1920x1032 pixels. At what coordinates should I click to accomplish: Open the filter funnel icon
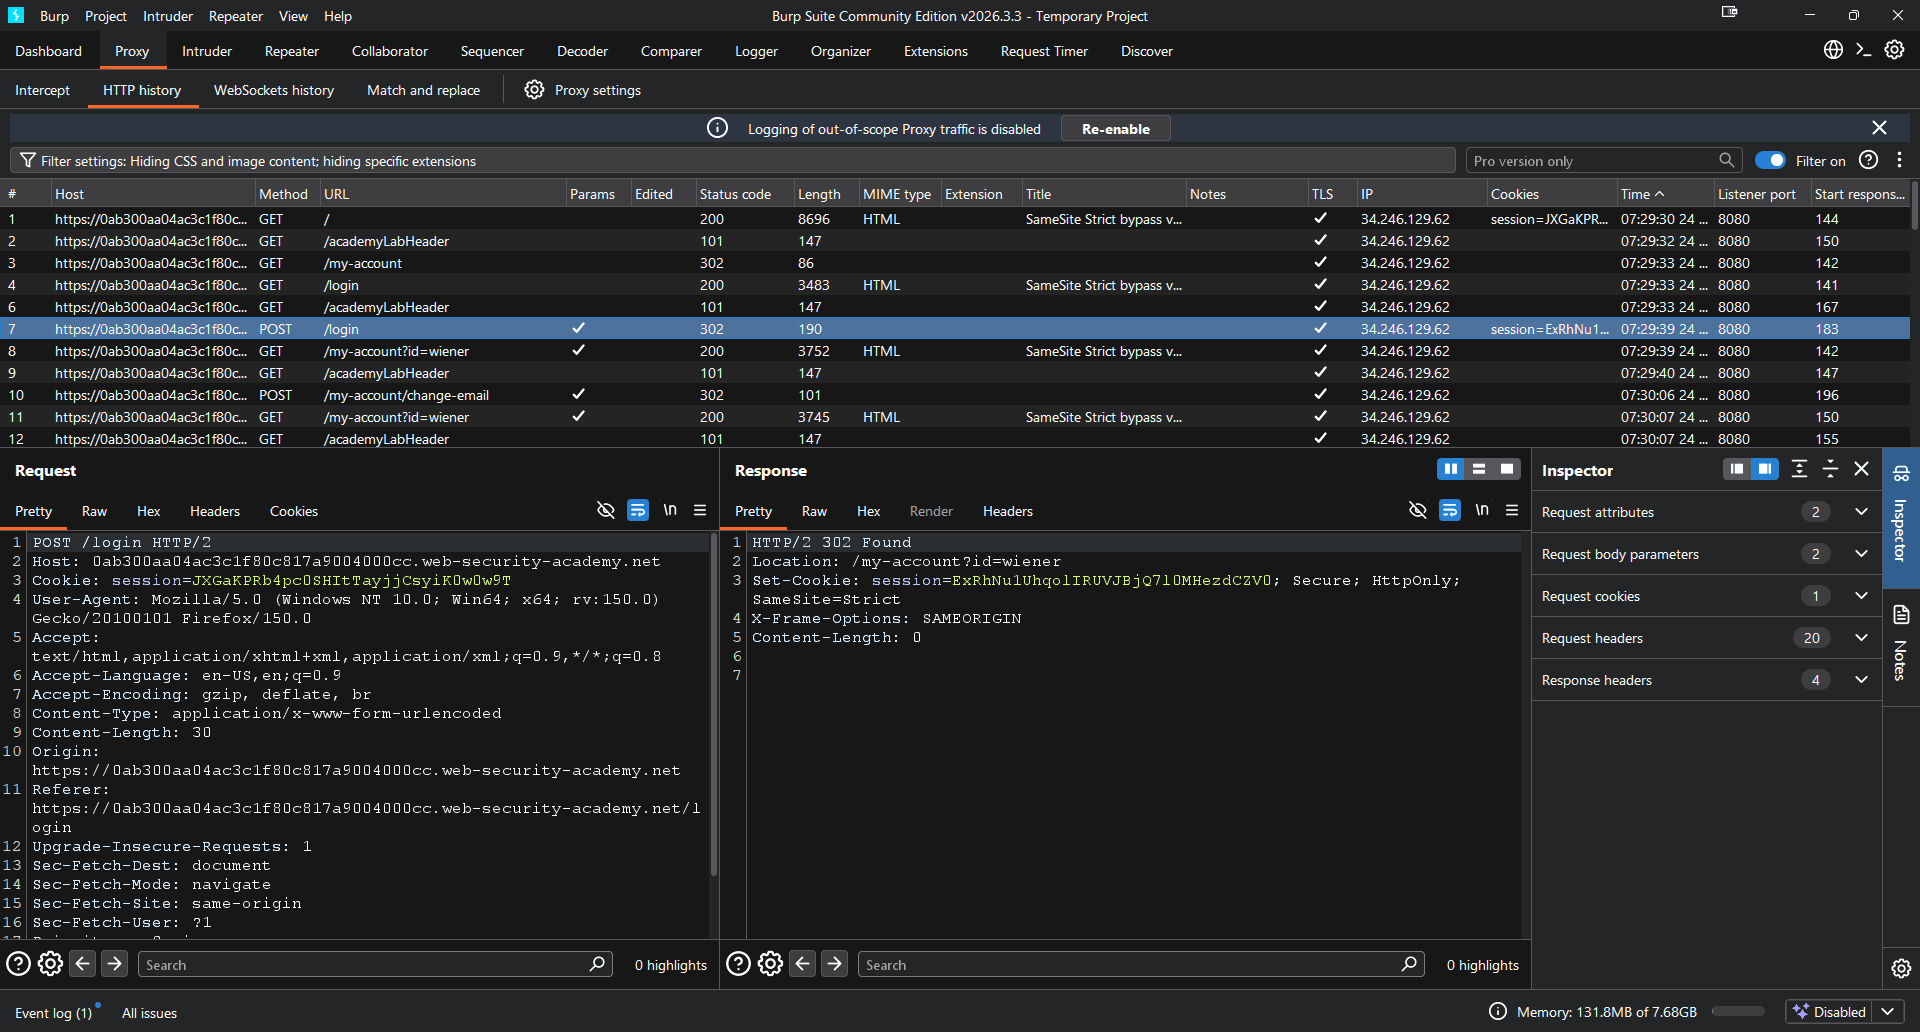pyautogui.click(x=28, y=160)
